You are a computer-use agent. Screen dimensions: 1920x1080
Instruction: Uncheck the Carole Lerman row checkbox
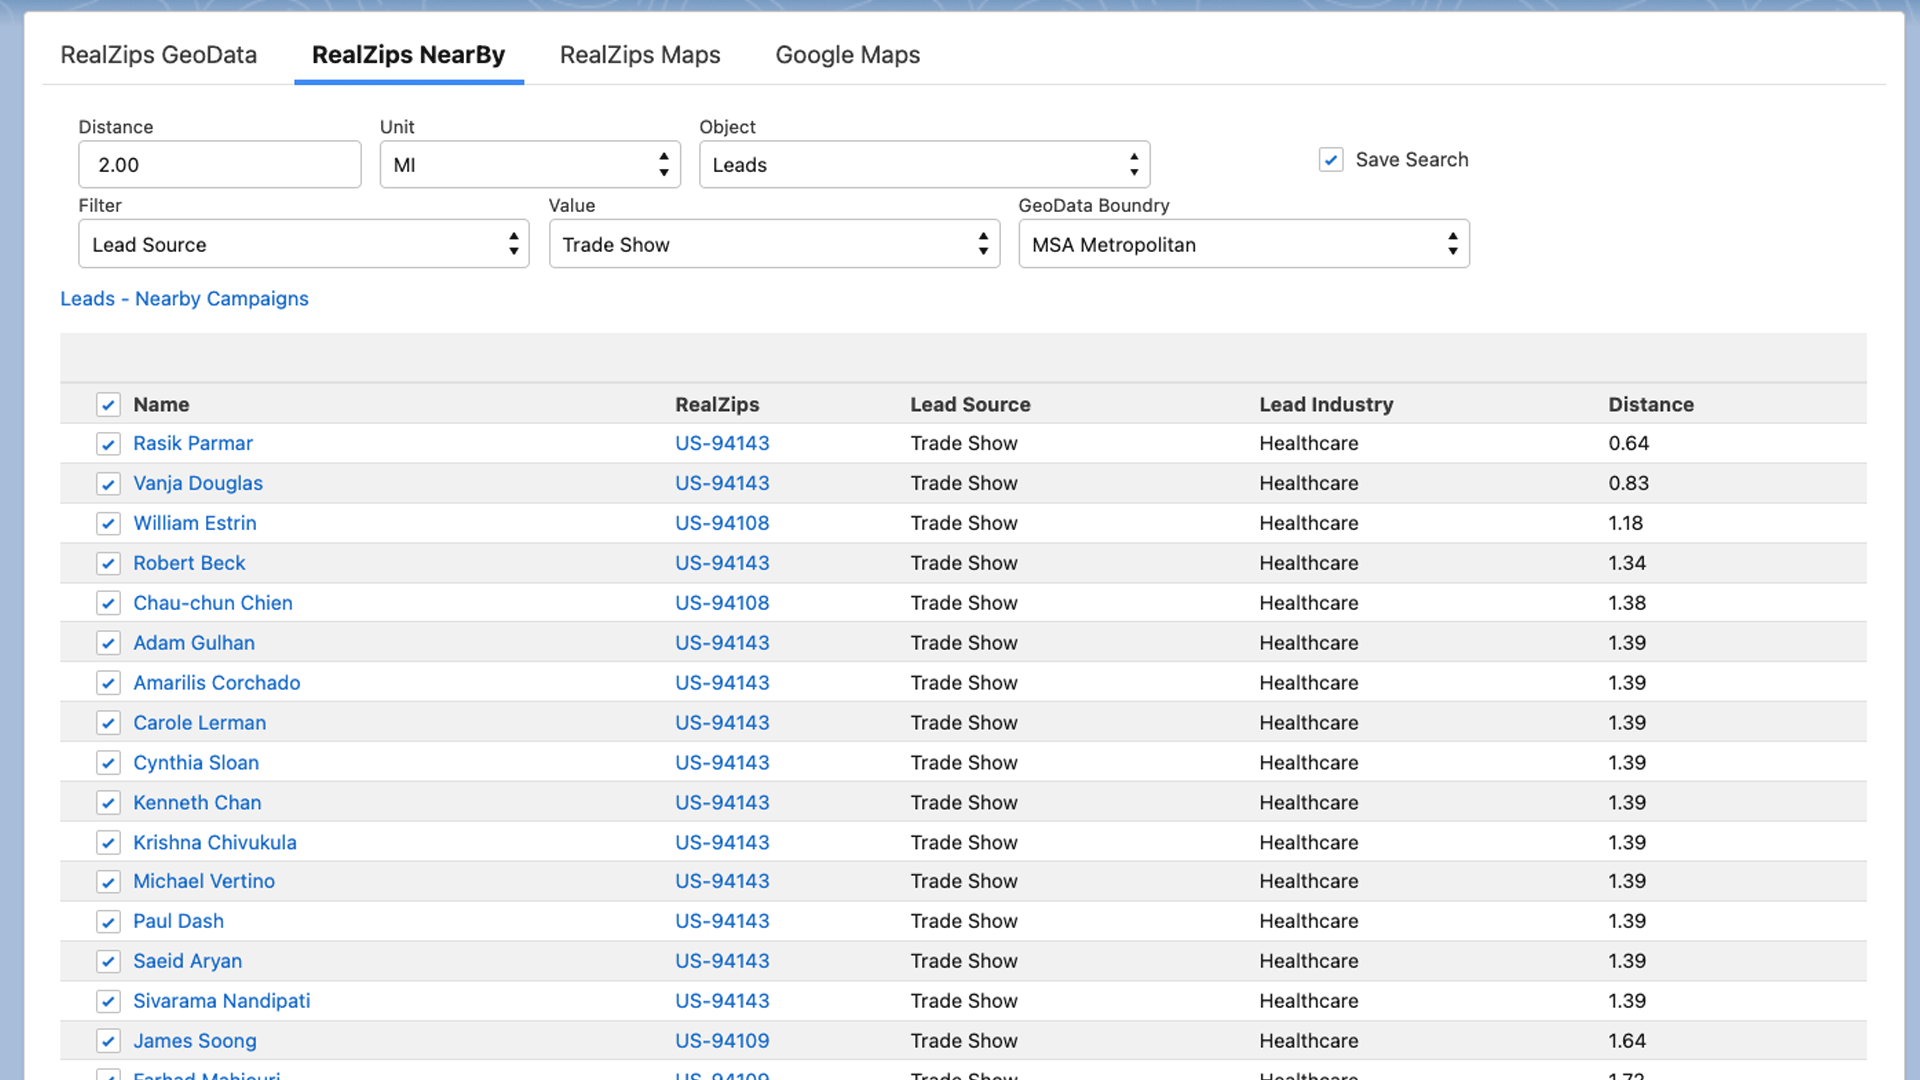(108, 723)
